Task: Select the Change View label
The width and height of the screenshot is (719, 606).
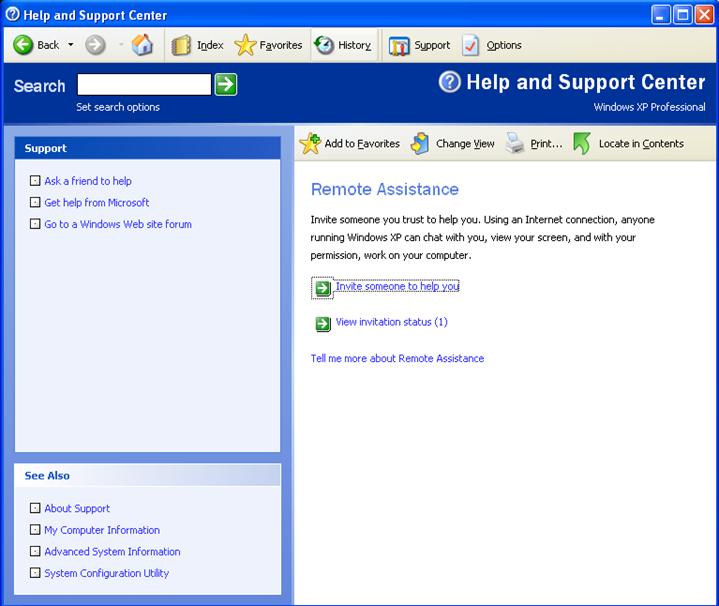Action: click(x=465, y=143)
